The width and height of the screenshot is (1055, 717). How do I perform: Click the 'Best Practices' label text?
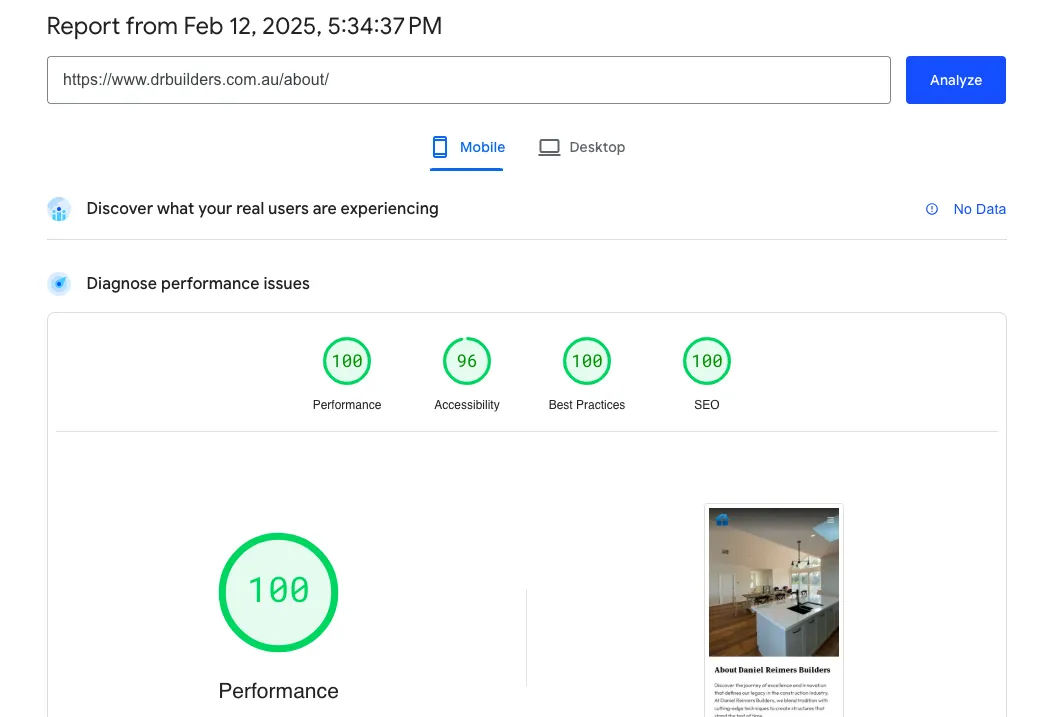click(587, 405)
